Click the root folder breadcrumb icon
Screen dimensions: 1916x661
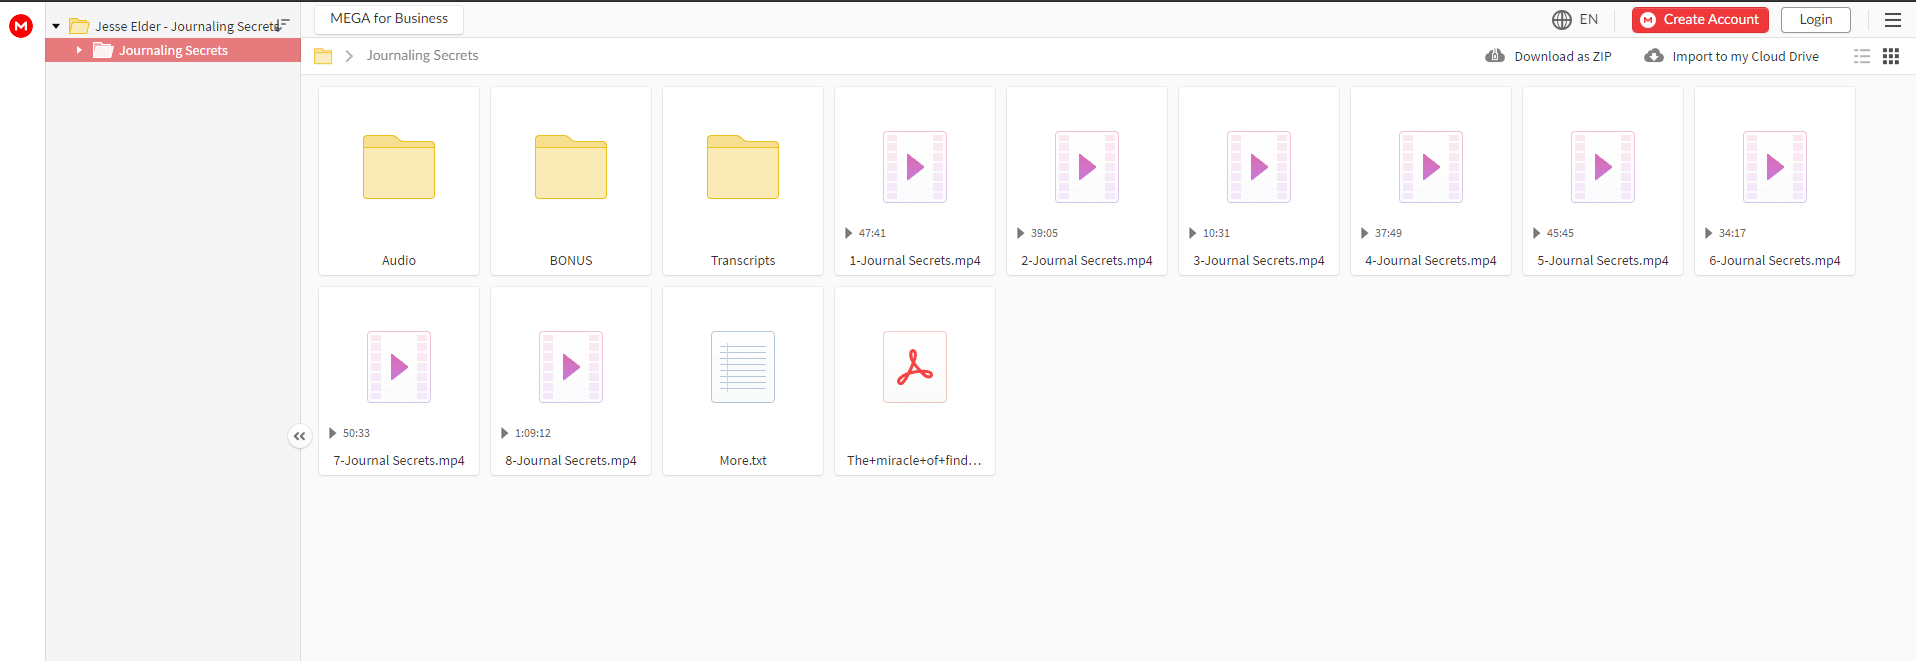(323, 56)
